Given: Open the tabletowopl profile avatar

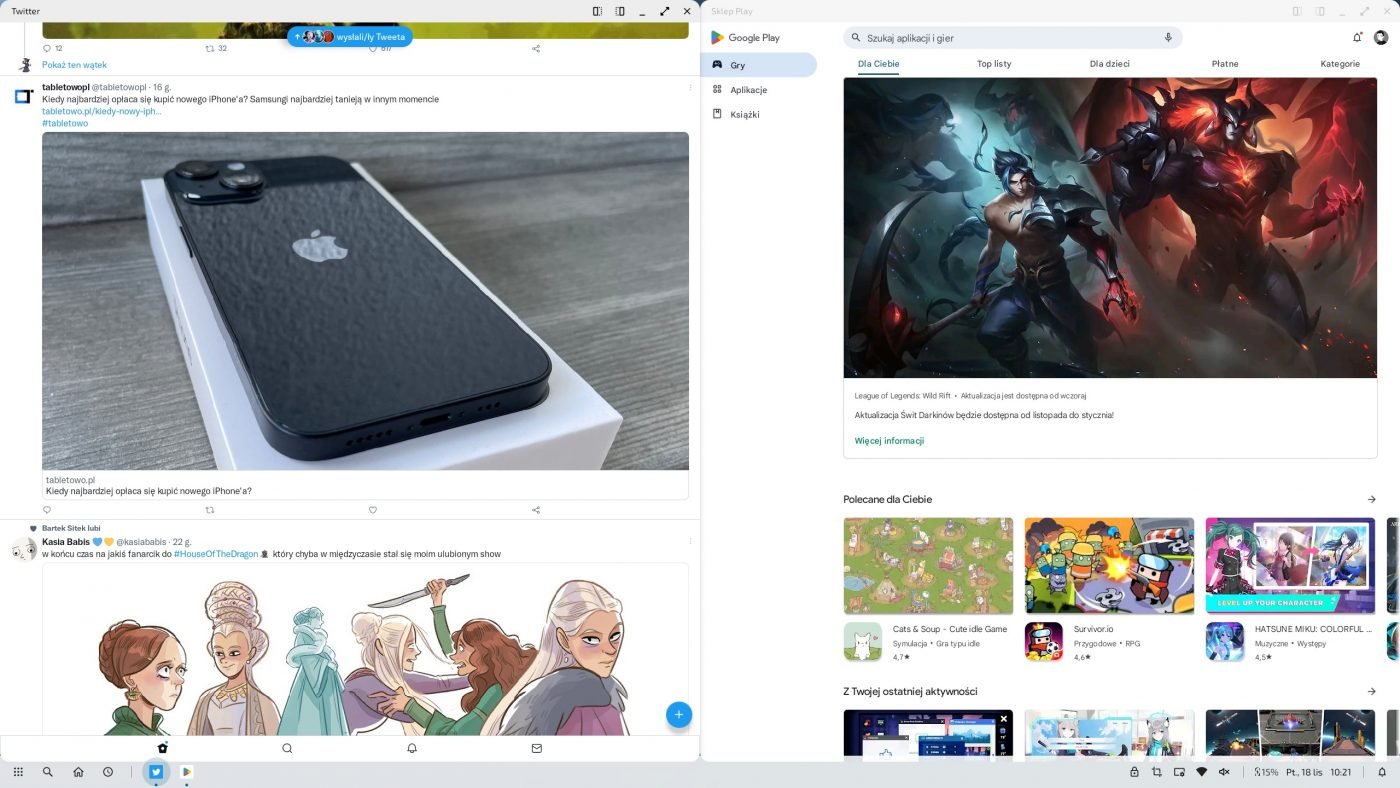Looking at the screenshot, I should 24,97.
